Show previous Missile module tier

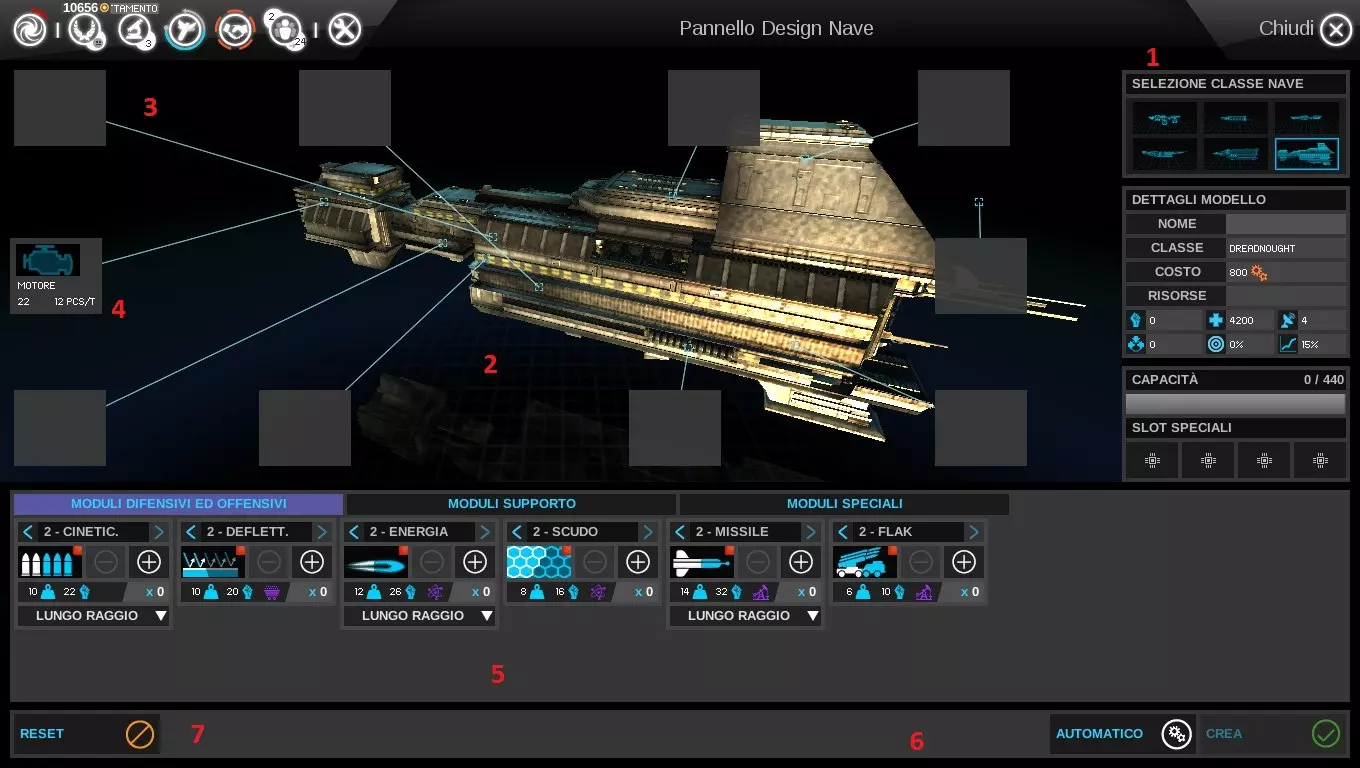(x=680, y=532)
